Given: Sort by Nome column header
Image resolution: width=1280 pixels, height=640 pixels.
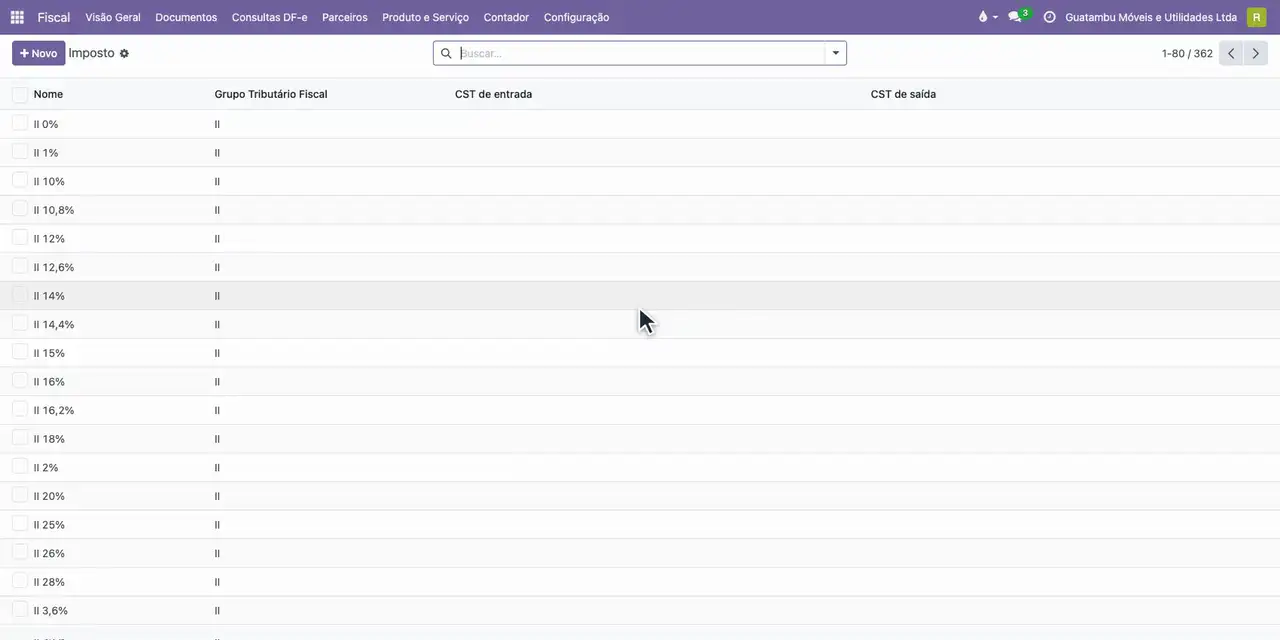Looking at the screenshot, I should click(x=48, y=94).
